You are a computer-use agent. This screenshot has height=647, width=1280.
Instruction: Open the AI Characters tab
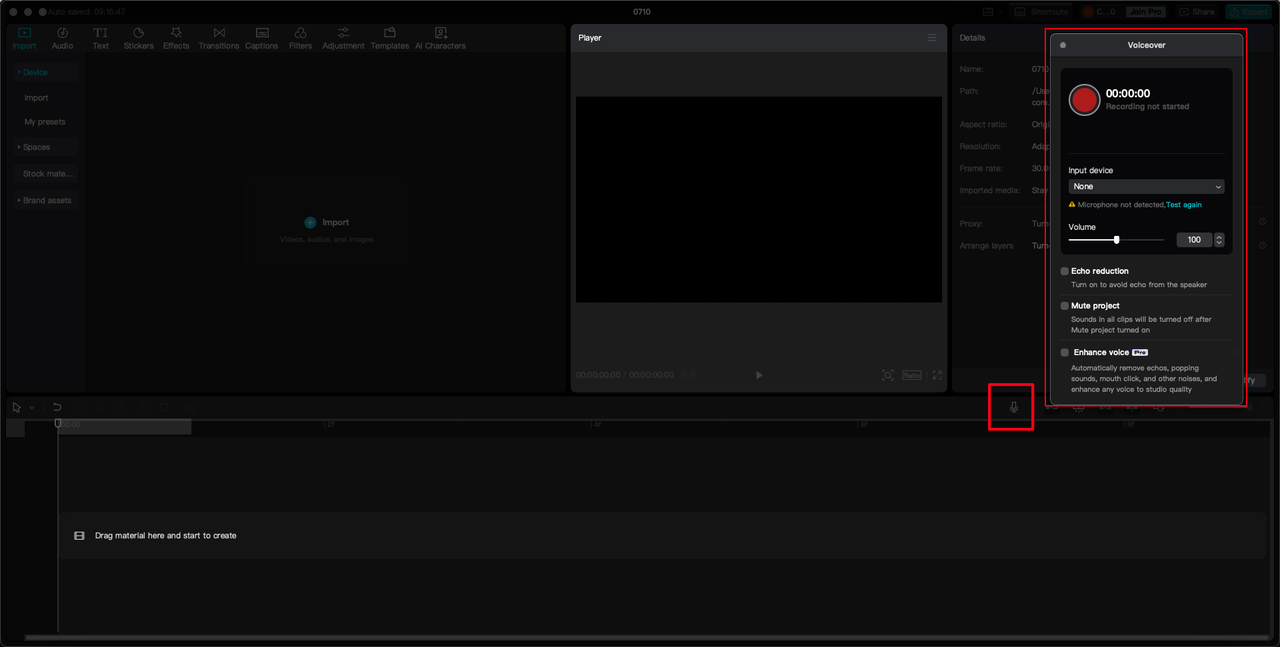pos(440,39)
